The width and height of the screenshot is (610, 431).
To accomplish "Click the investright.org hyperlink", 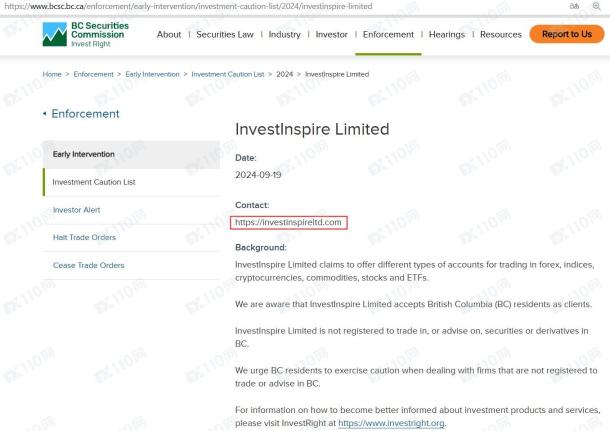I will tap(391, 423).
